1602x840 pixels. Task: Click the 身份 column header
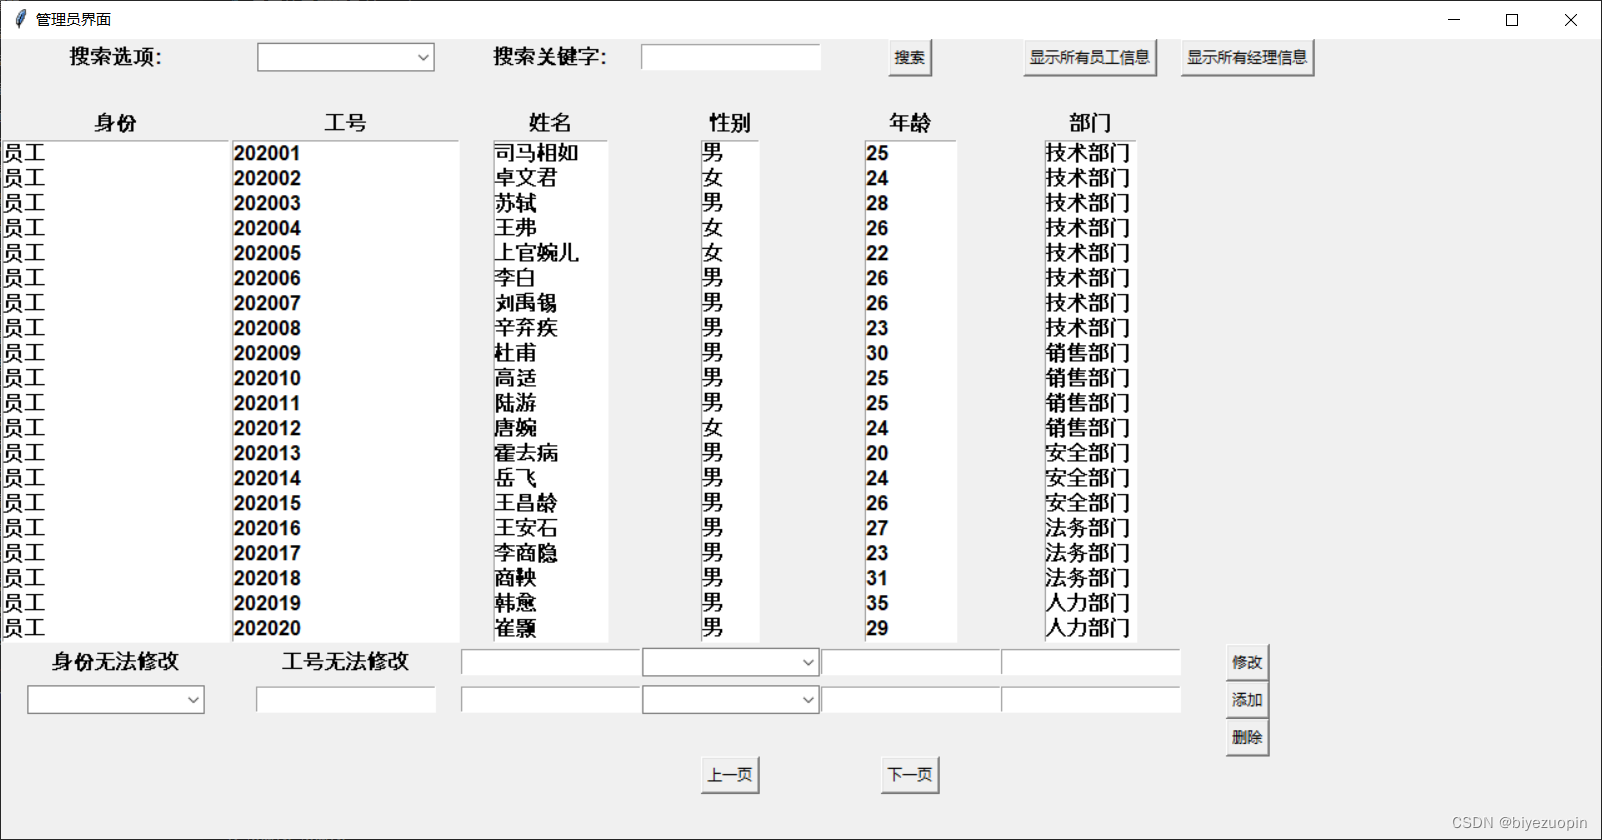116,123
